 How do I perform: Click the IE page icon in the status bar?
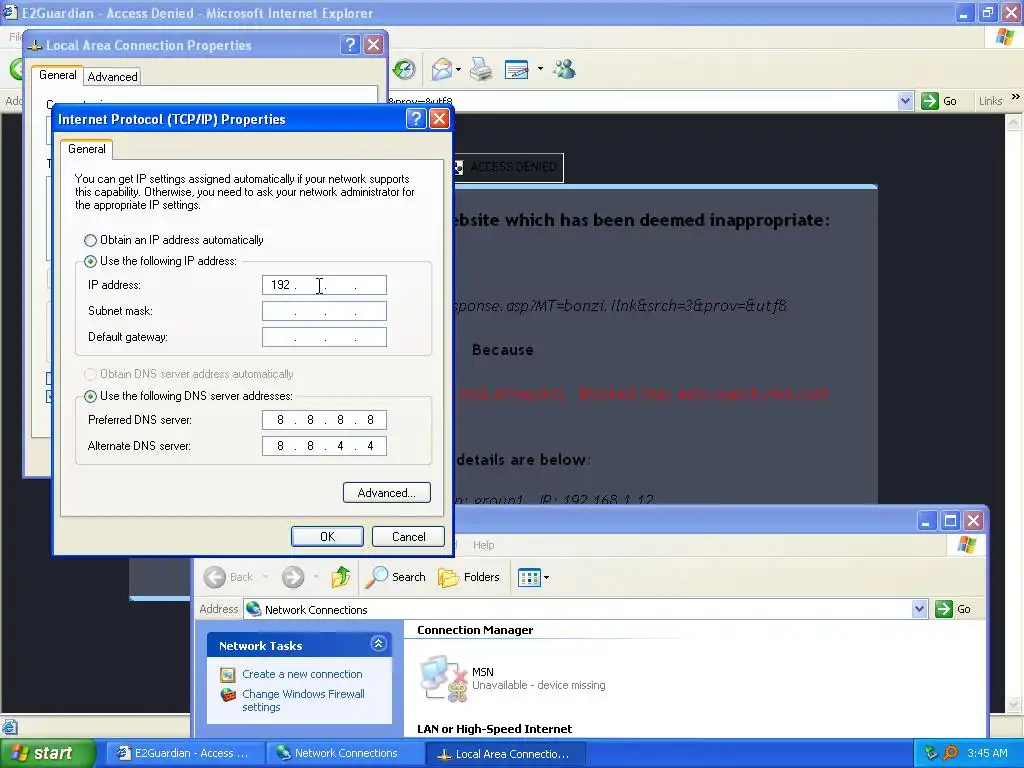pos(9,726)
